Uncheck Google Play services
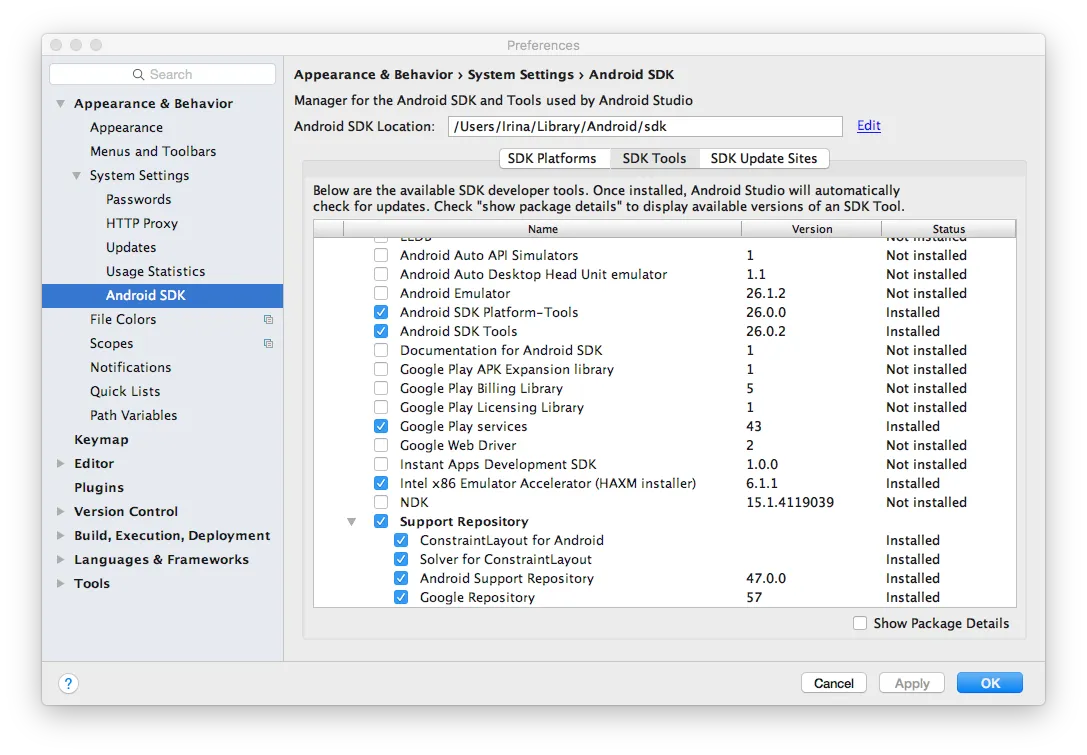The image size is (1087, 755). [x=381, y=426]
